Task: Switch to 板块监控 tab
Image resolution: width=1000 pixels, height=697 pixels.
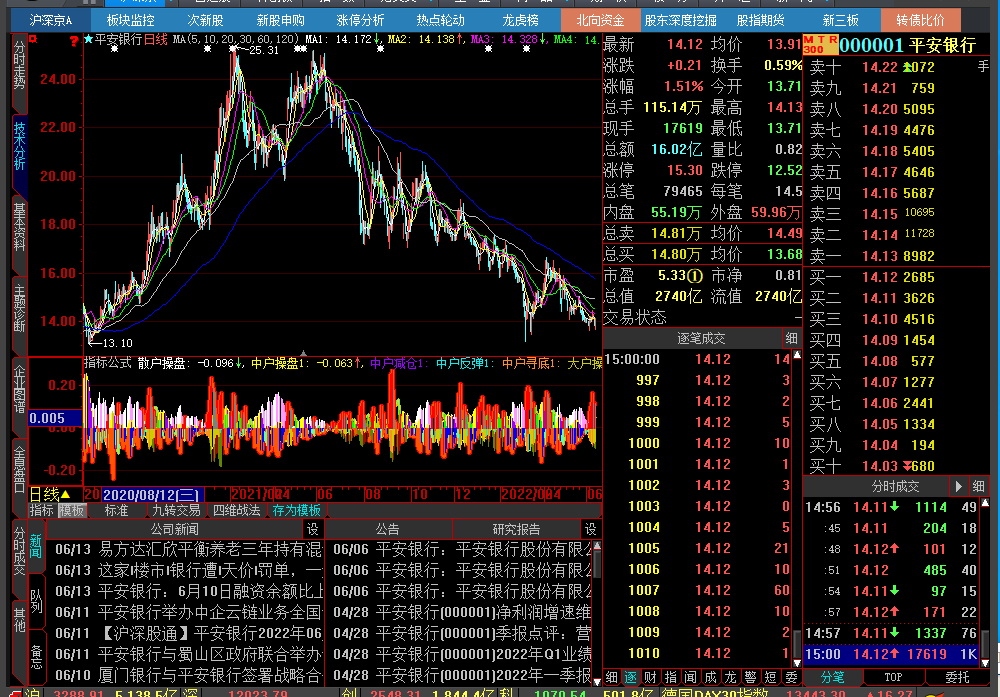Action: (130, 20)
